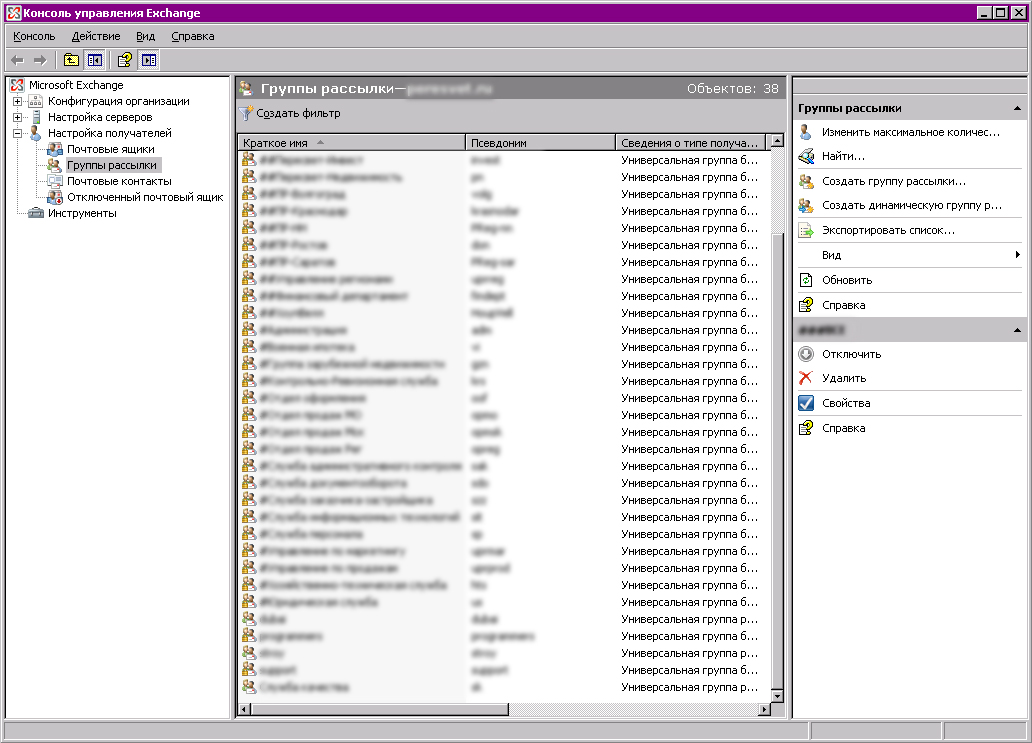Click the Create filter funnel icon
The width and height of the screenshot is (1032, 743).
(x=245, y=113)
